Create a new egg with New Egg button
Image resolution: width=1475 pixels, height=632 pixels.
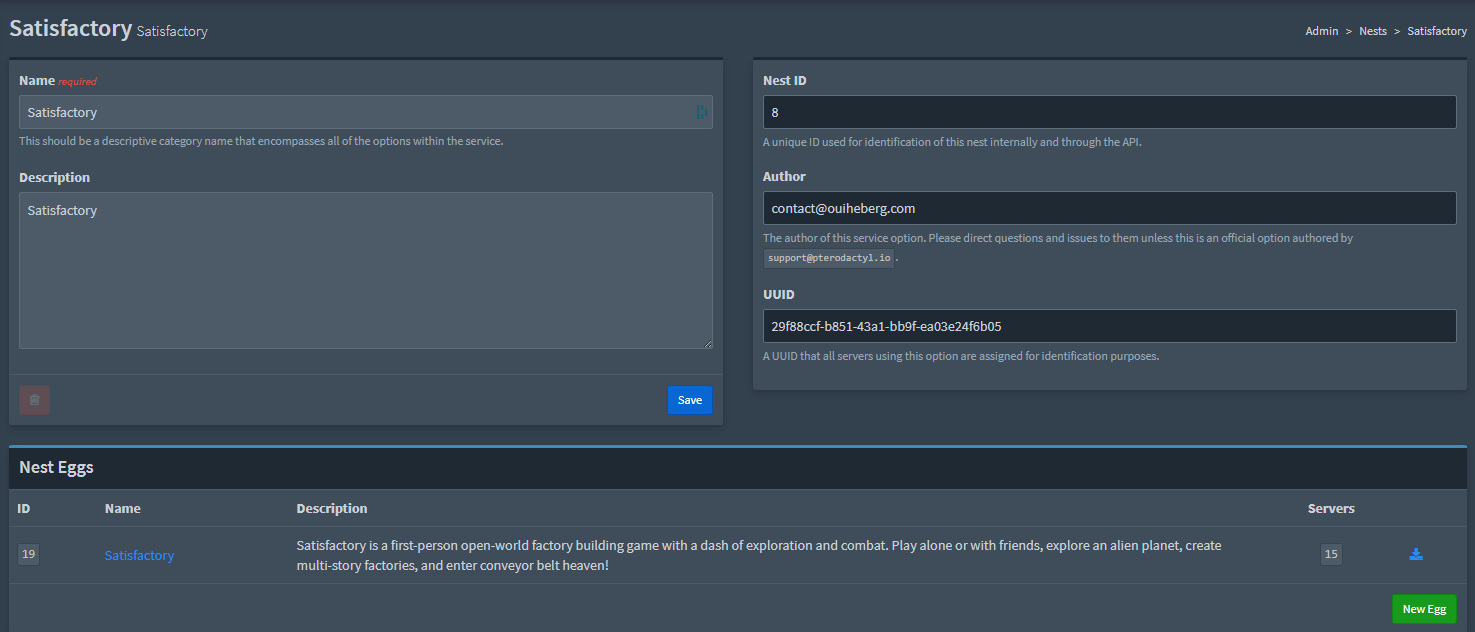click(1423, 609)
